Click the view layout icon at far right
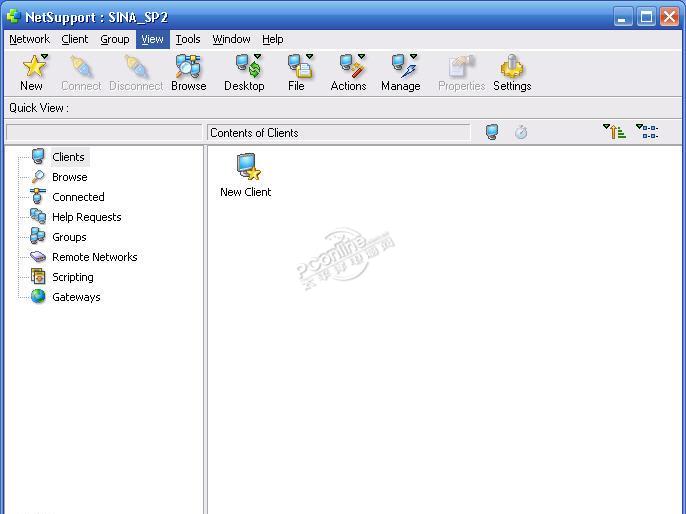This screenshot has height=514, width=686. coord(647,131)
